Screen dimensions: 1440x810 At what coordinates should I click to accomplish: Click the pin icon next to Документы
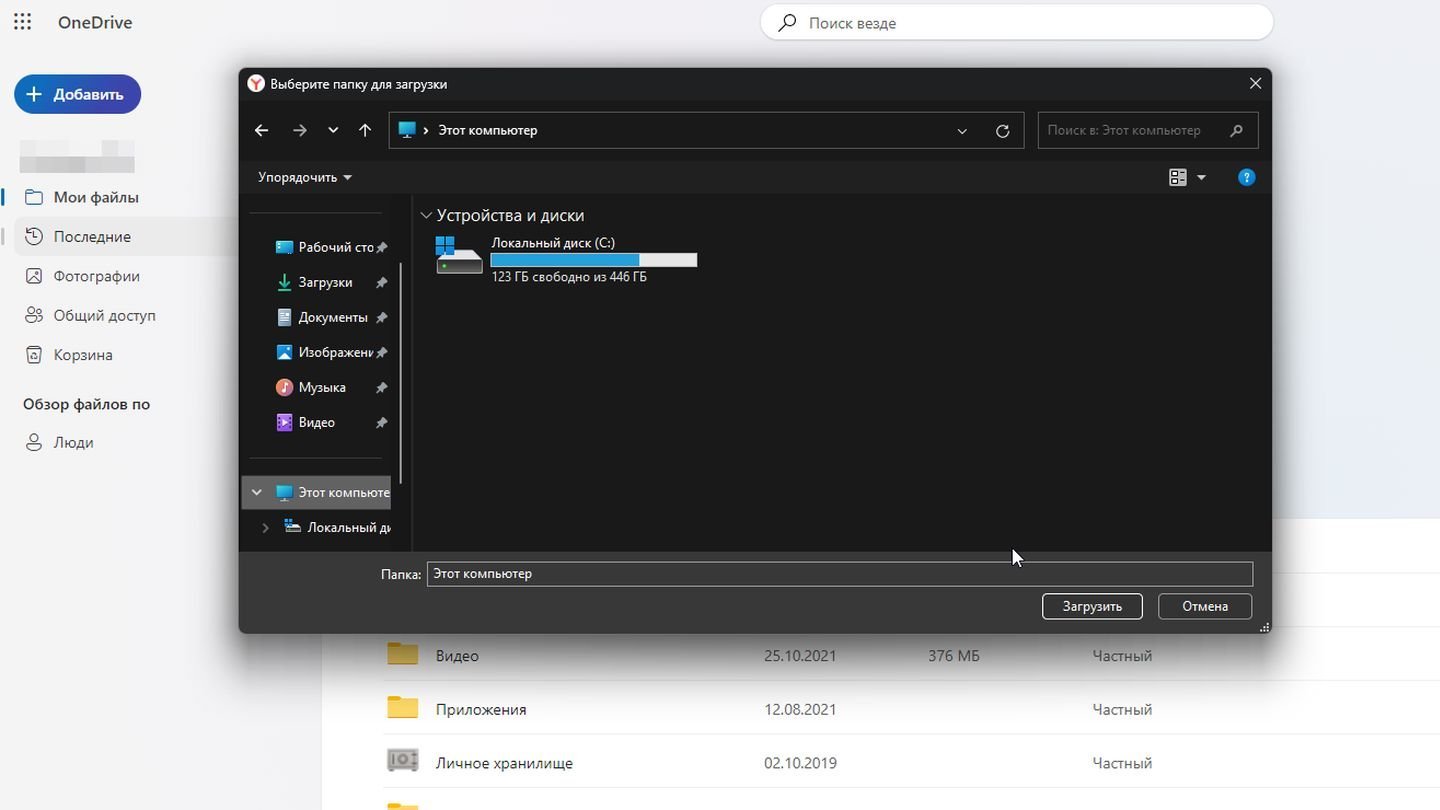(381, 318)
